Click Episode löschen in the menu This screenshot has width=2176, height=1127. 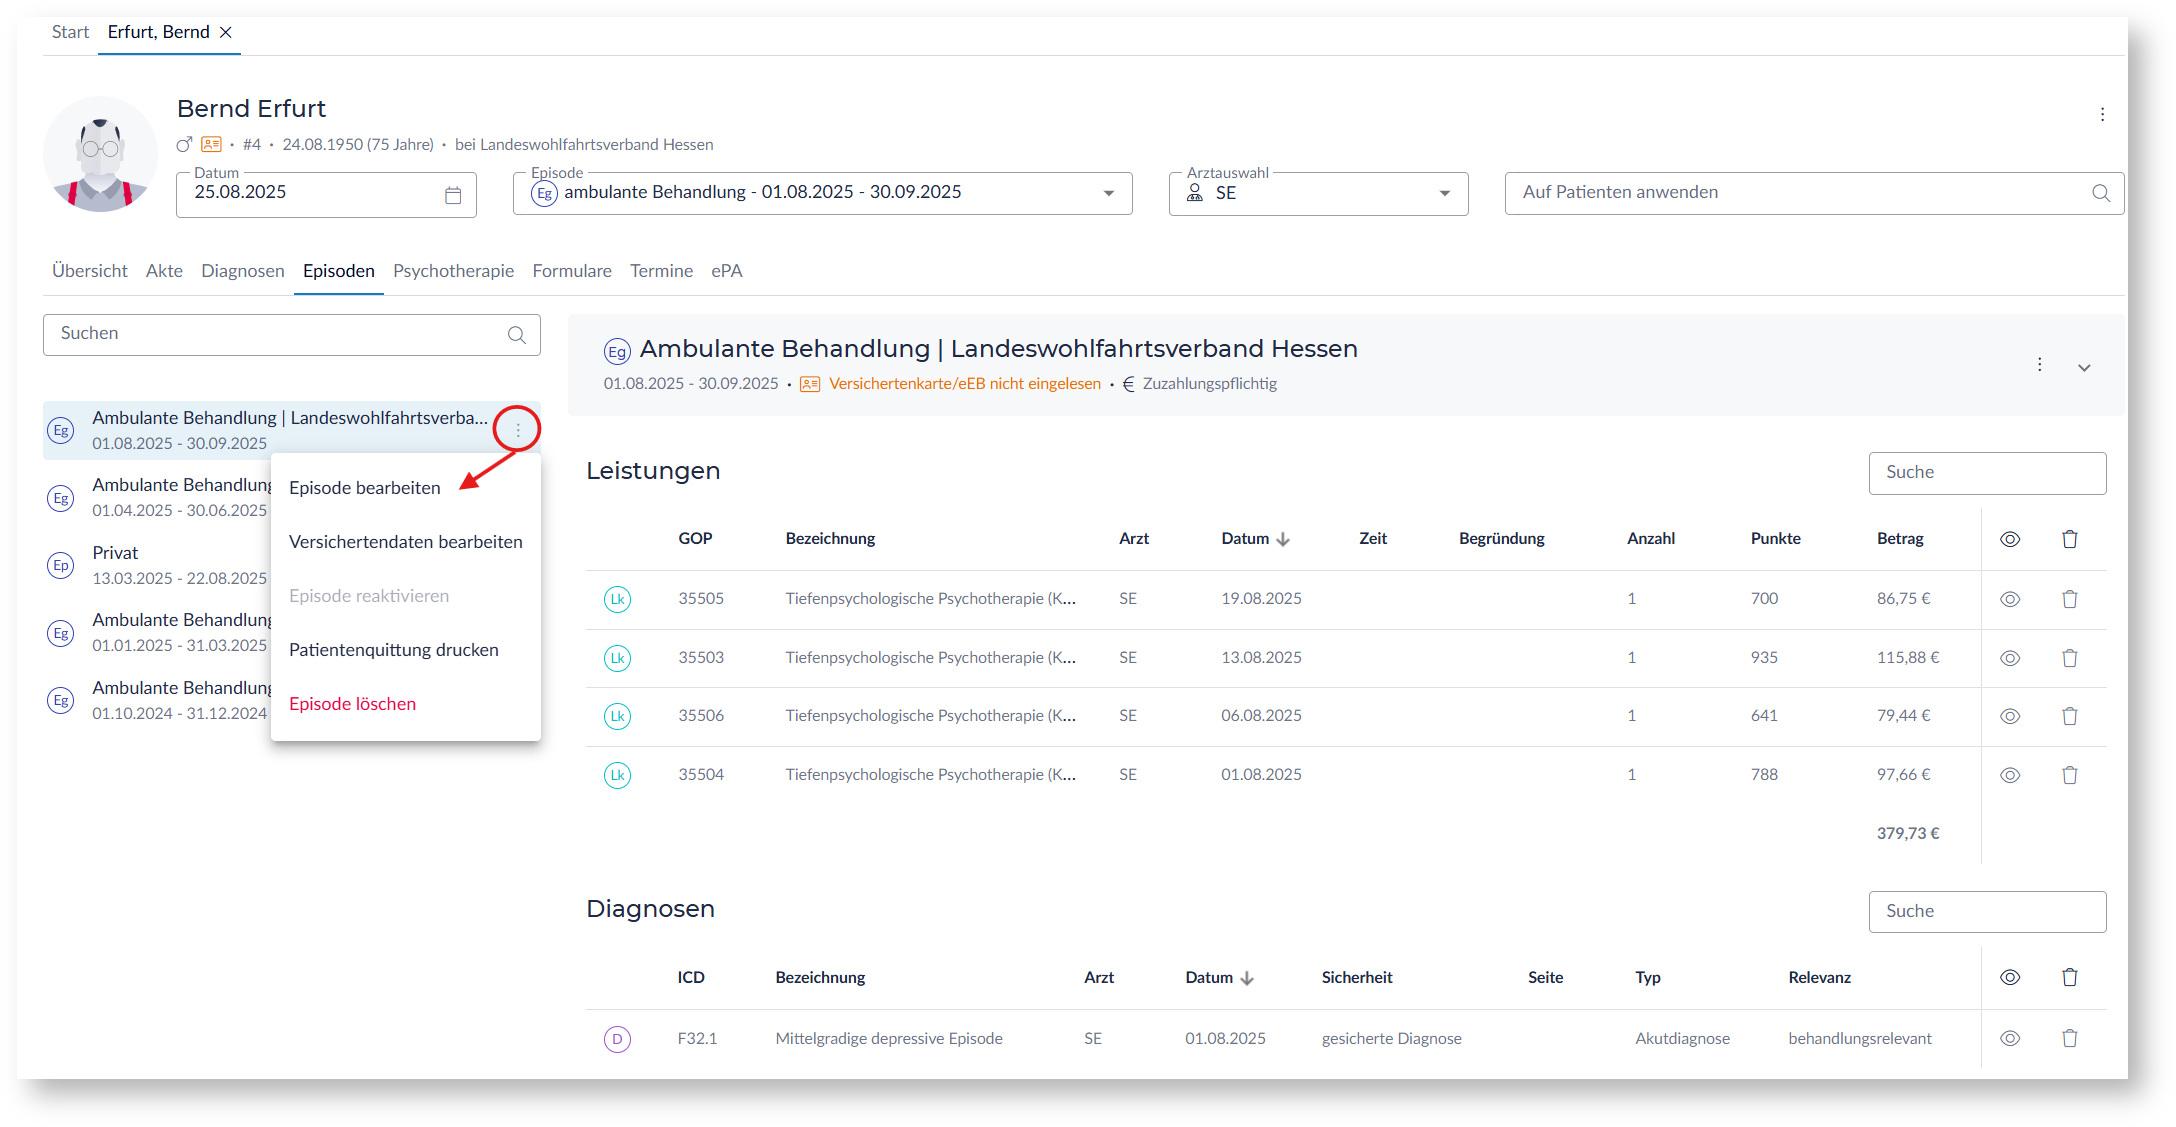pyautogui.click(x=352, y=704)
